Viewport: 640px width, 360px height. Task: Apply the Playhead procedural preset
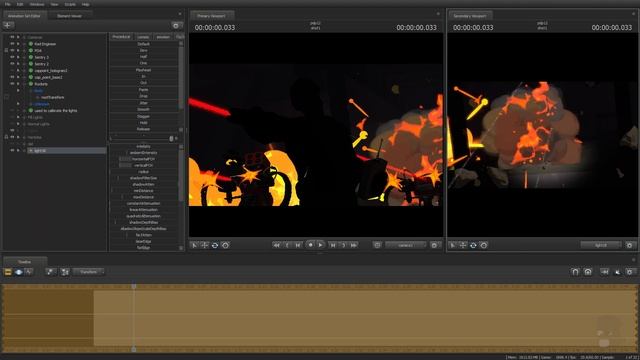coord(144,70)
